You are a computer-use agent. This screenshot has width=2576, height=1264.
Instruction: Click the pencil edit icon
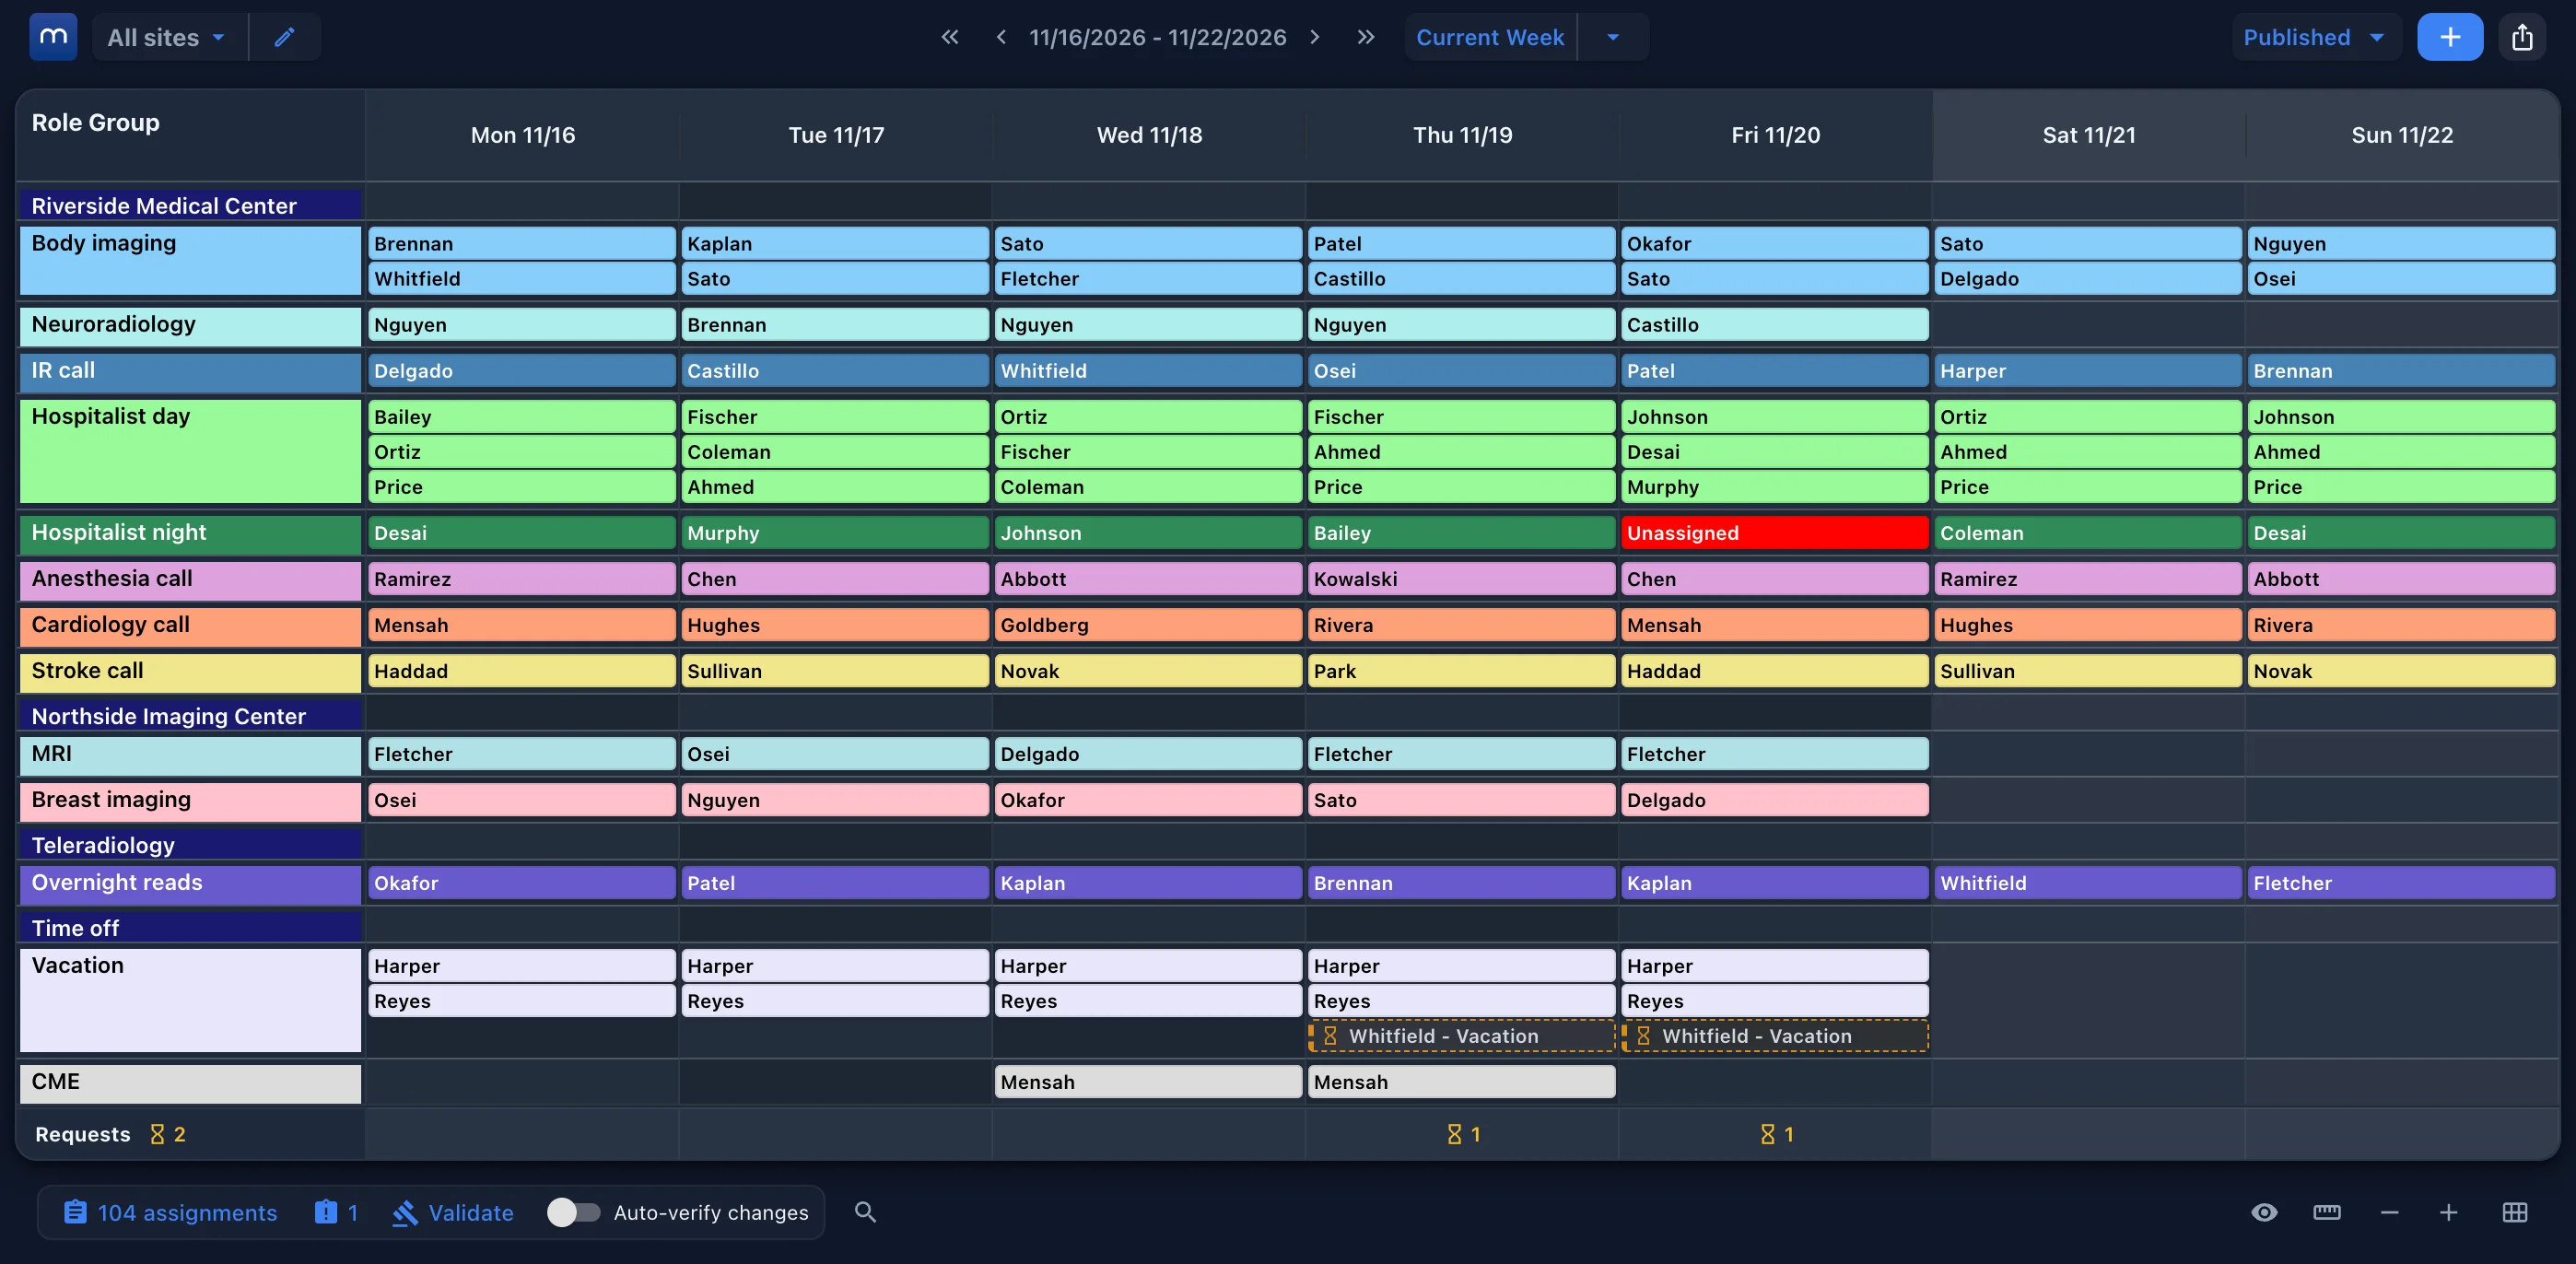point(285,37)
